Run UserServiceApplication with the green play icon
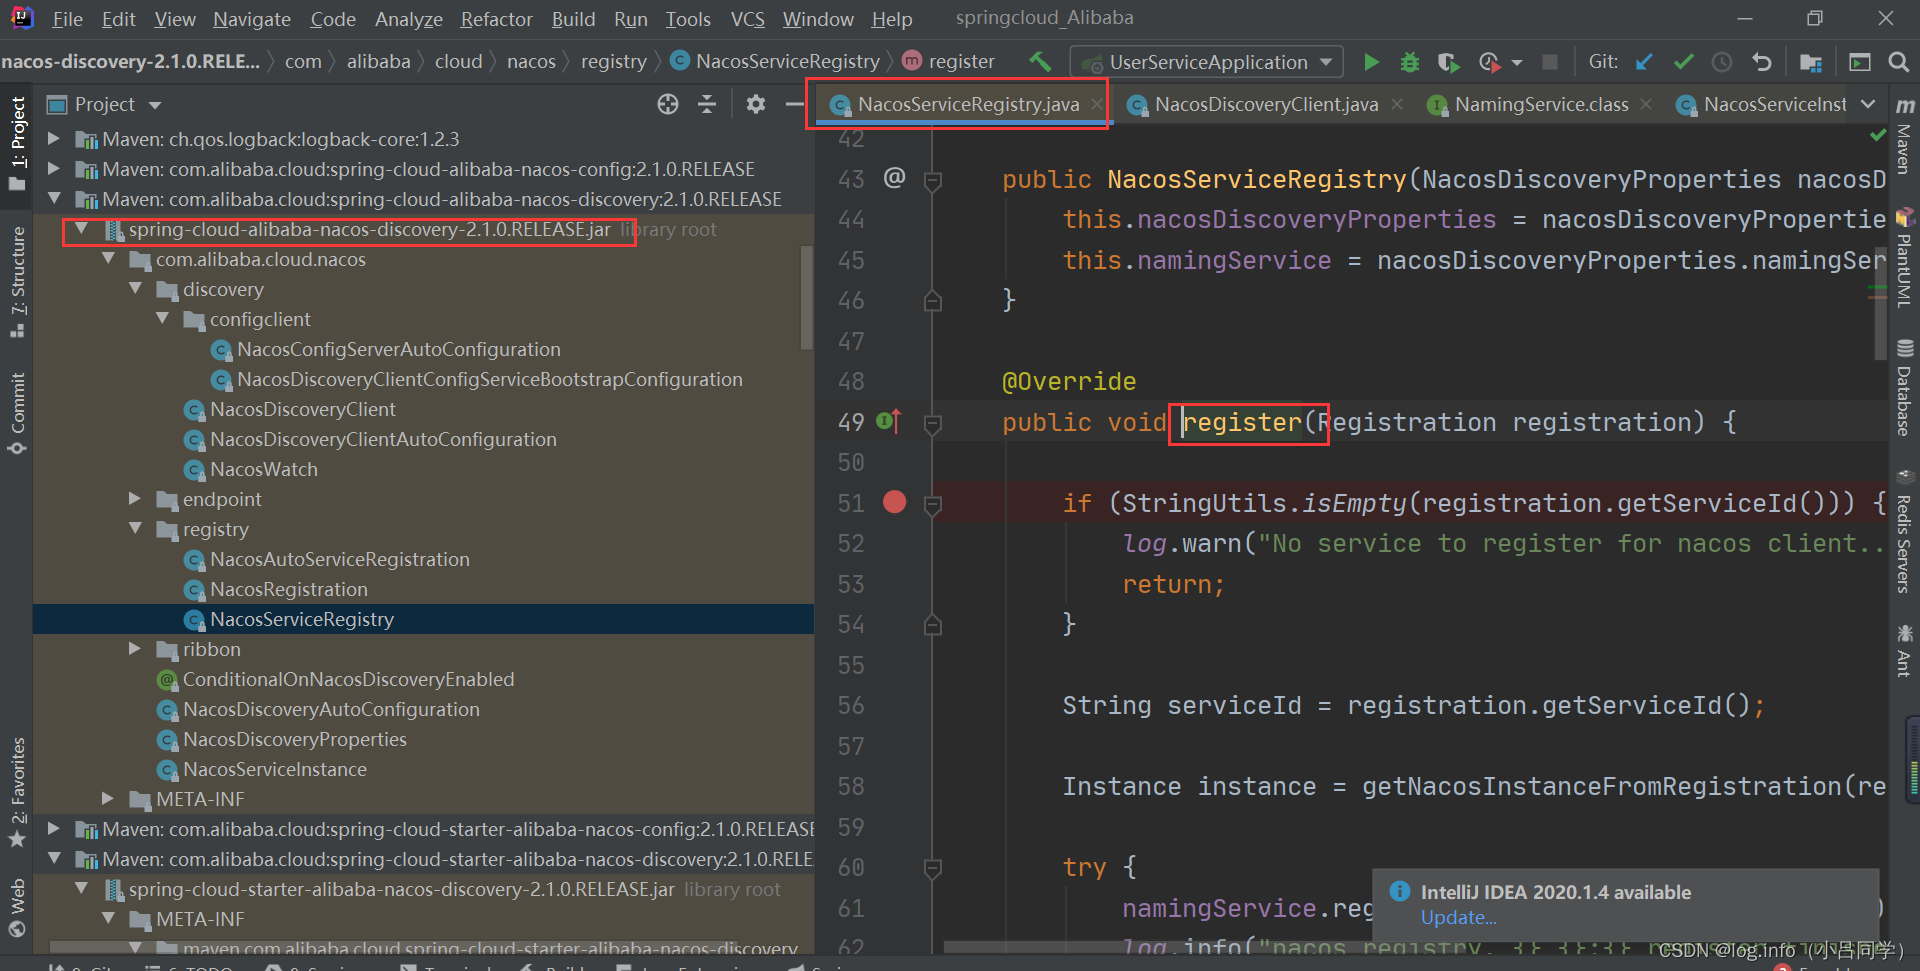Viewport: 1920px width, 971px height. tap(1371, 62)
